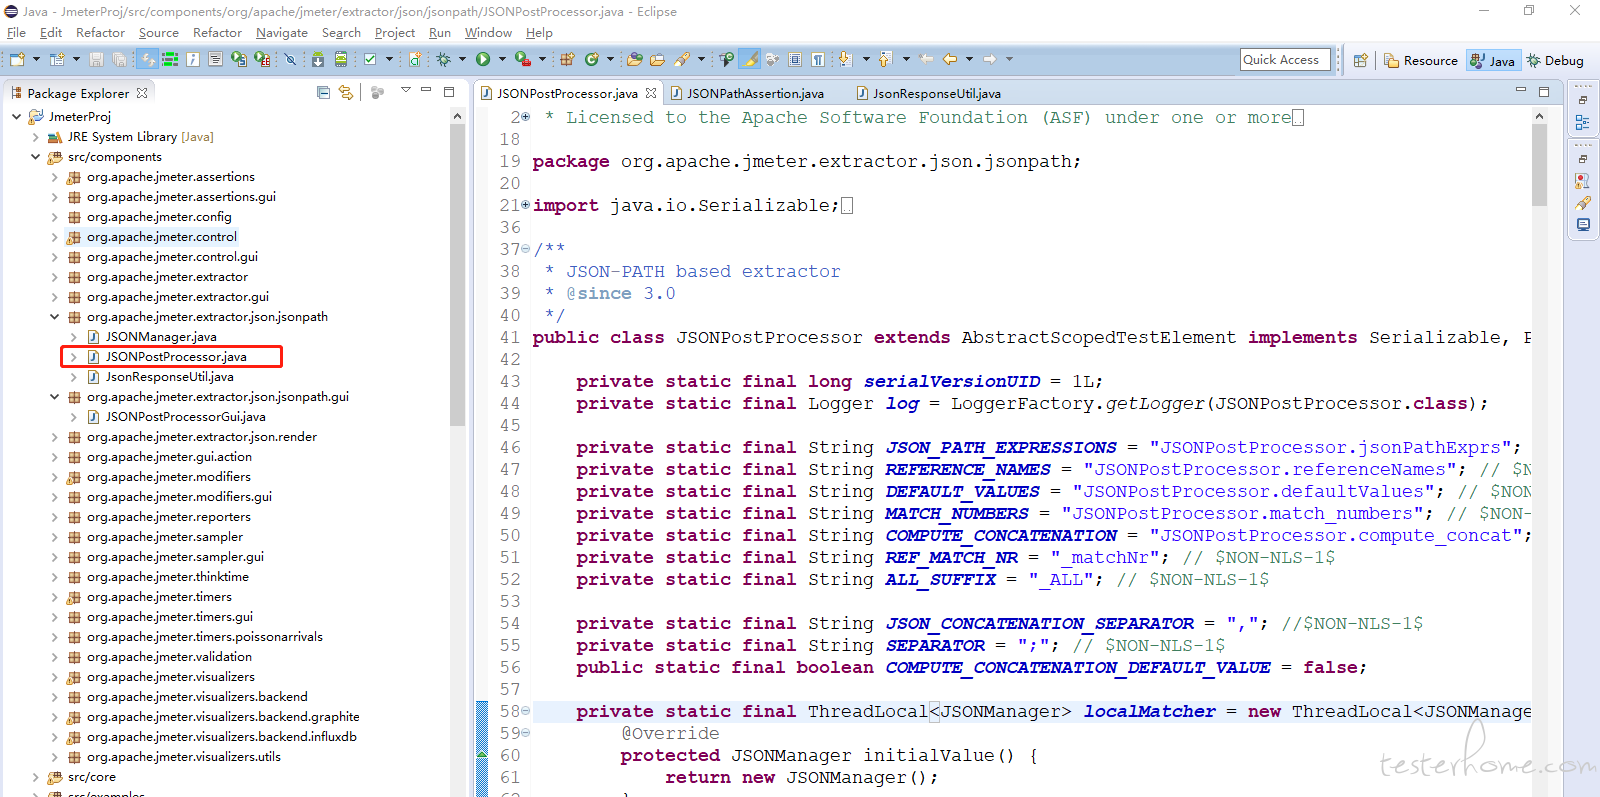Click the Next Annotation arrow icon

tap(846, 60)
